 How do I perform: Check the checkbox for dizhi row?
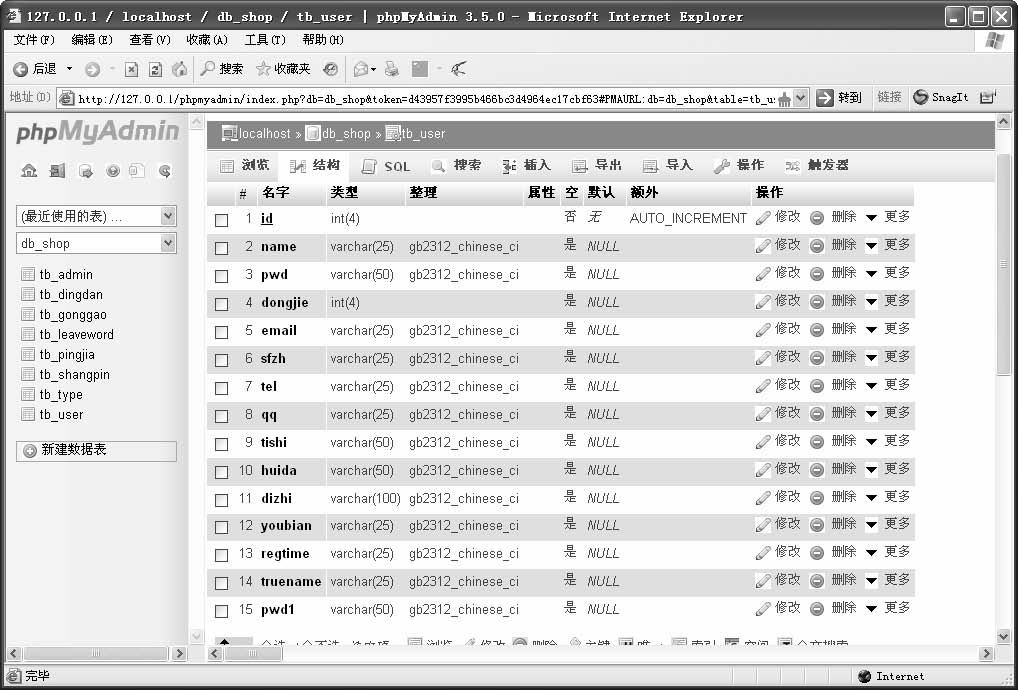point(221,500)
